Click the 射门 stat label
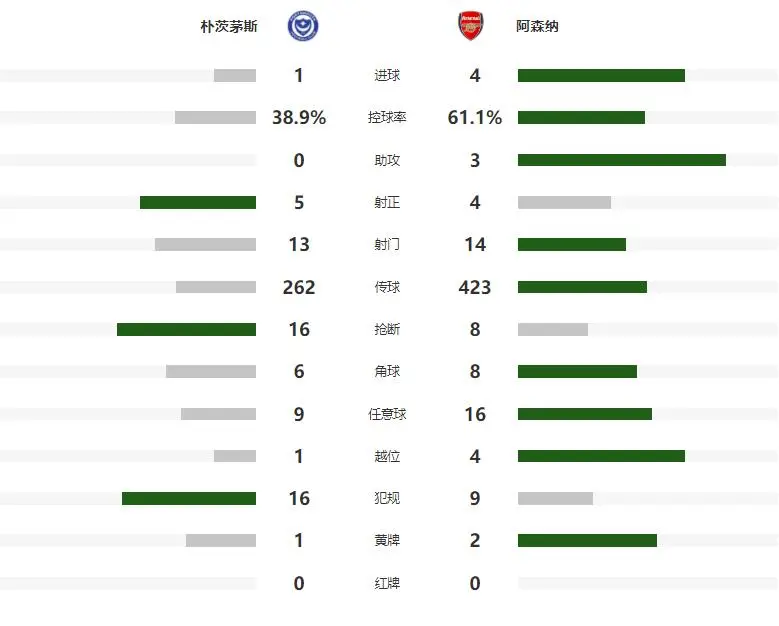This screenshot has width=779, height=626. [387, 245]
